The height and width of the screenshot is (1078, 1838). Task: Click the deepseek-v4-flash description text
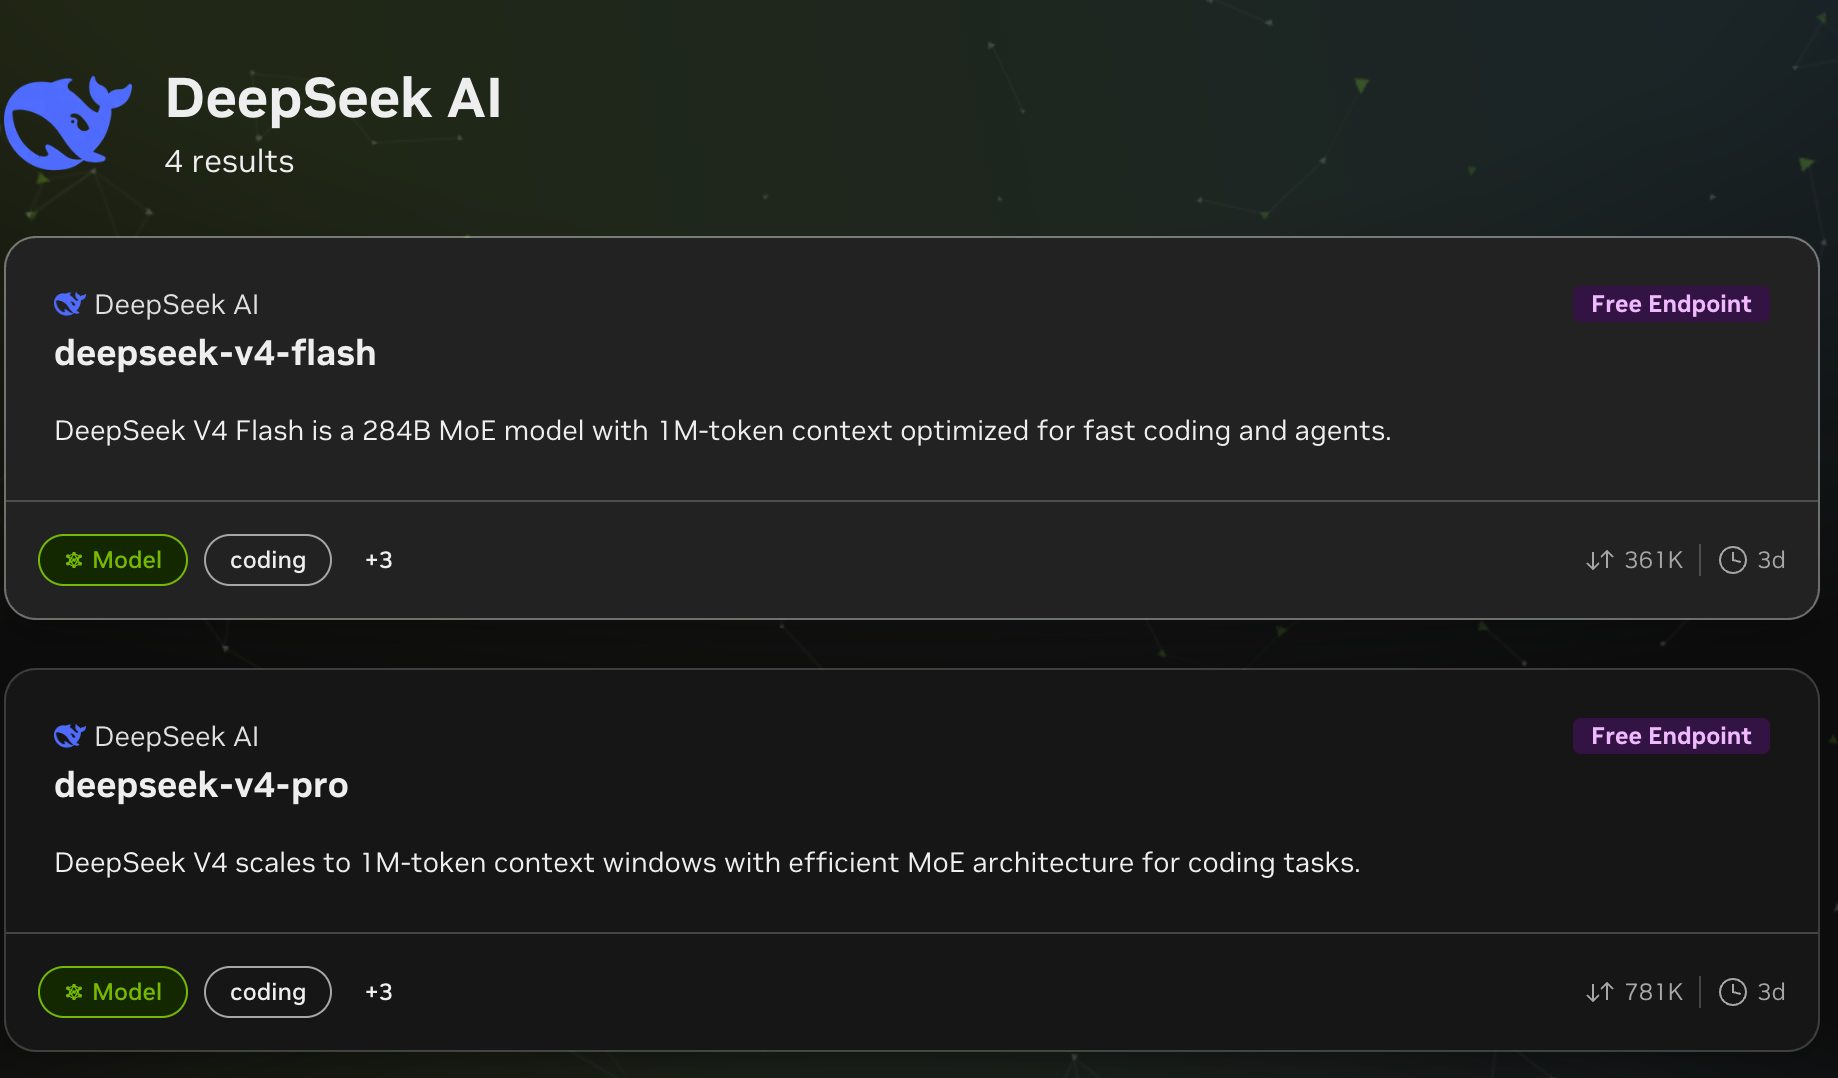pos(722,431)
